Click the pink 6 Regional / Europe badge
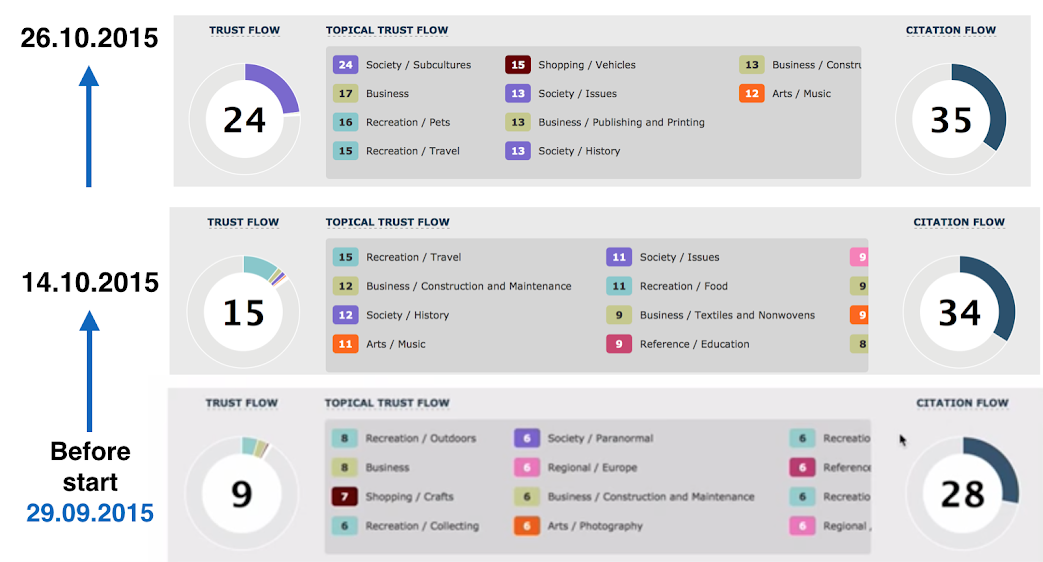Screen dimensions: 1043x562 tap(527, 467)
